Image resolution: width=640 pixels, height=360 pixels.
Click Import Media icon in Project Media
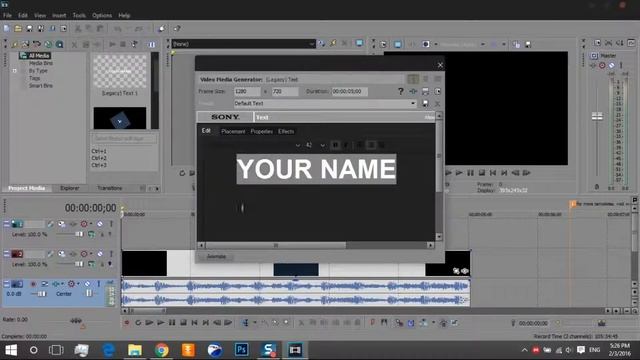(x=15, y=44)
